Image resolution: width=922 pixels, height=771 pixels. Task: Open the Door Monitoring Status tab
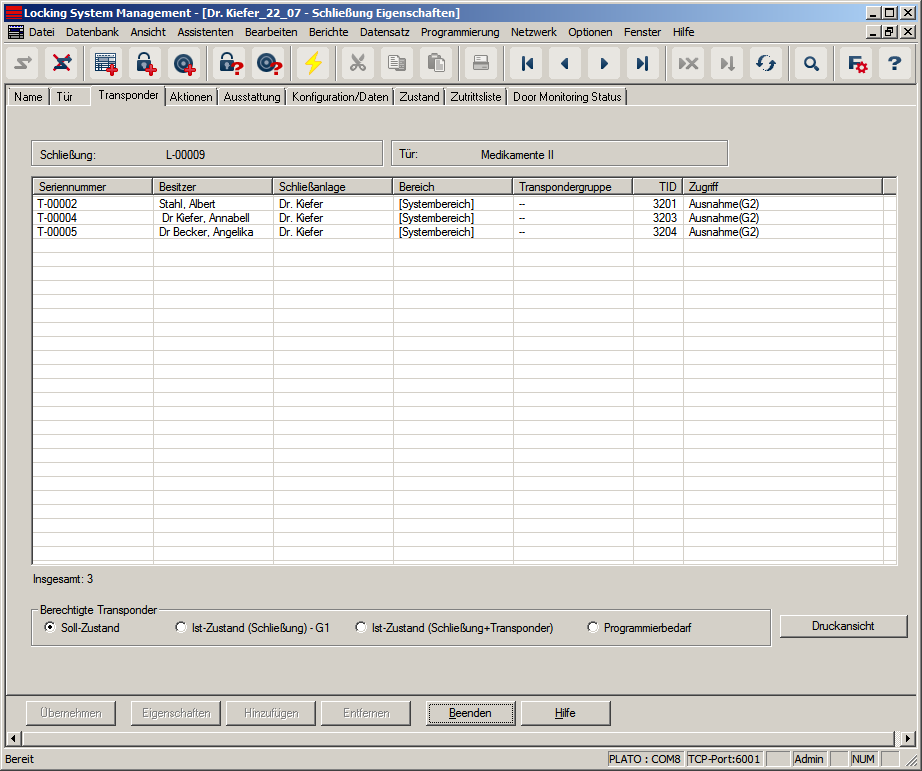(x=567, y=97)
